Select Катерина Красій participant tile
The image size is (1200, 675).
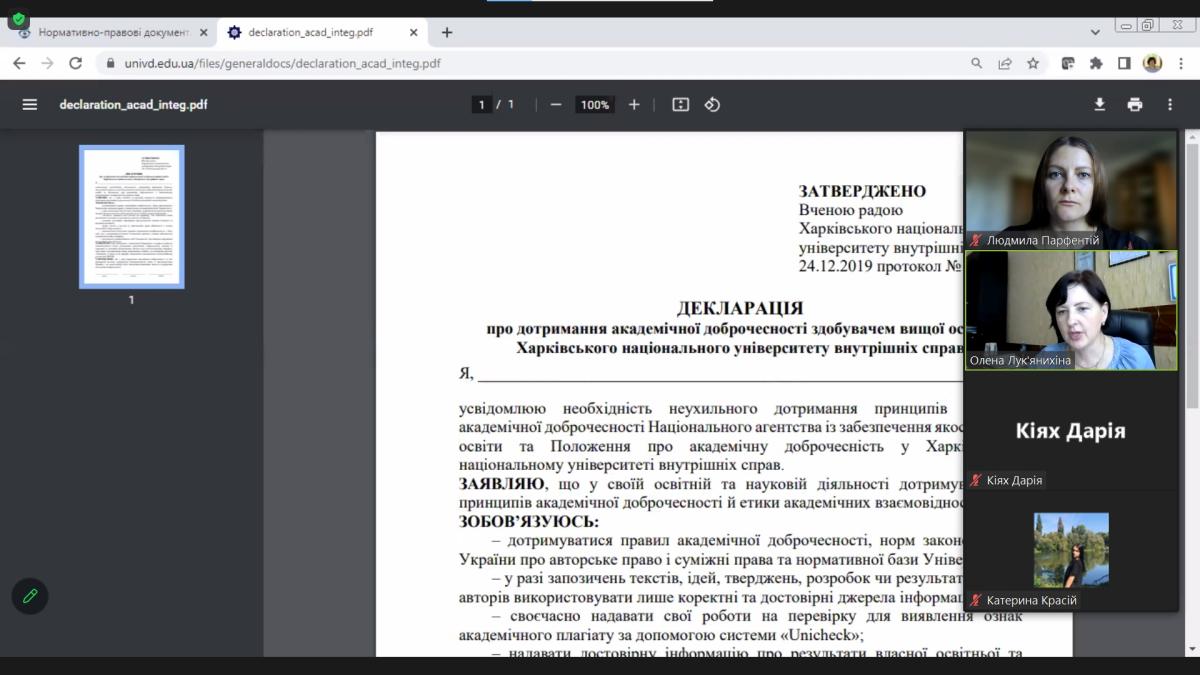pos(1071,551)
